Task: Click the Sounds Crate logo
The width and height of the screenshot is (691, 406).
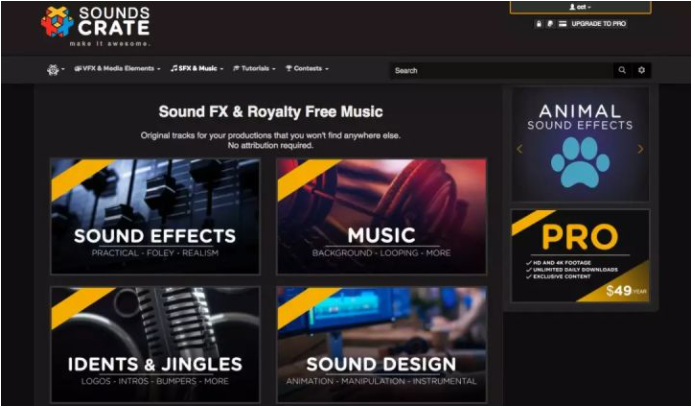Action: tap(95, 25)
